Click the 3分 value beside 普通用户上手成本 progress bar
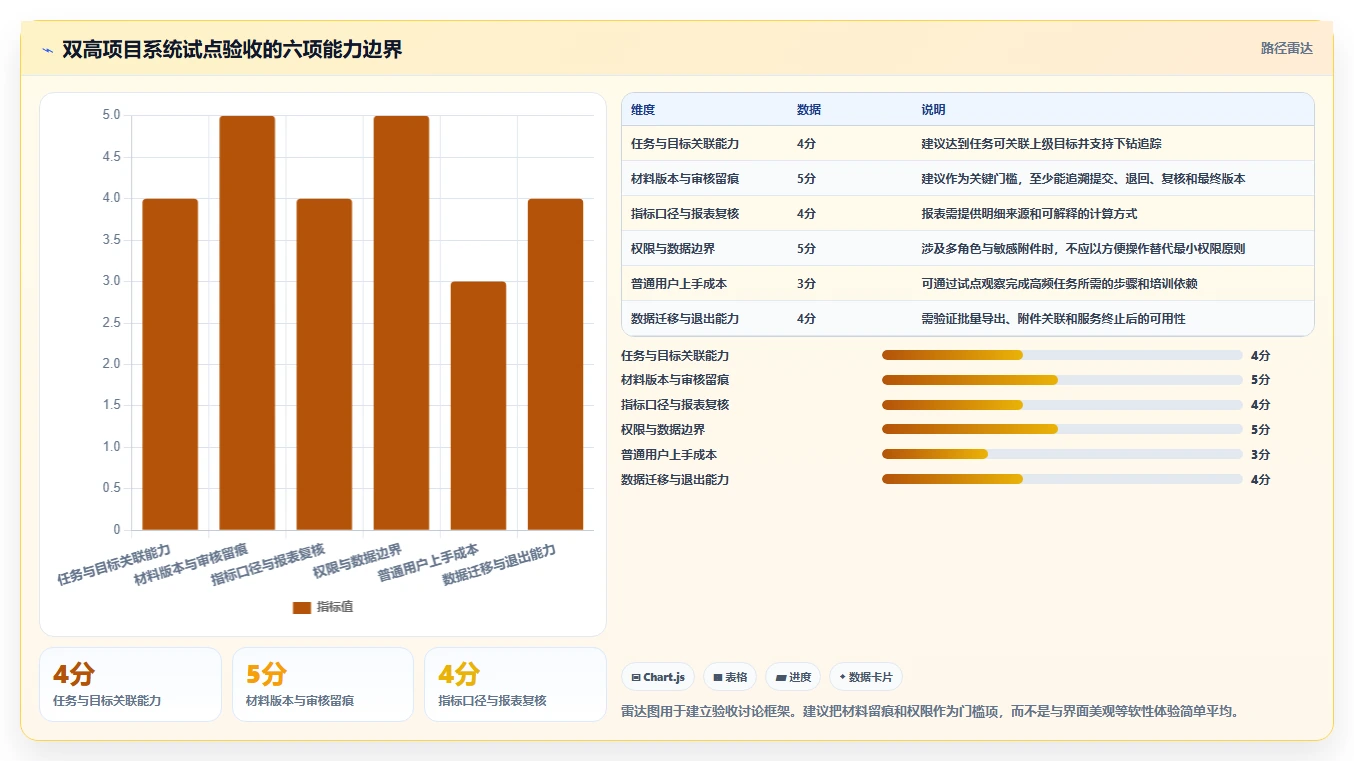The height and width of the screenshot is (761, 1354). click(x=1260, y=454)
